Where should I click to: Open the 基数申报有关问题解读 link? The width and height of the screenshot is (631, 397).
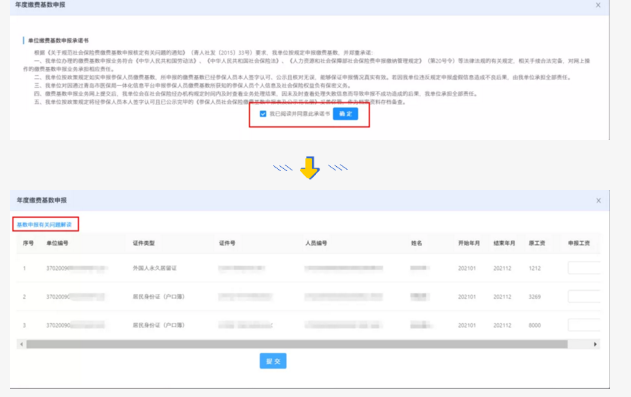click(x=44, y=224)
